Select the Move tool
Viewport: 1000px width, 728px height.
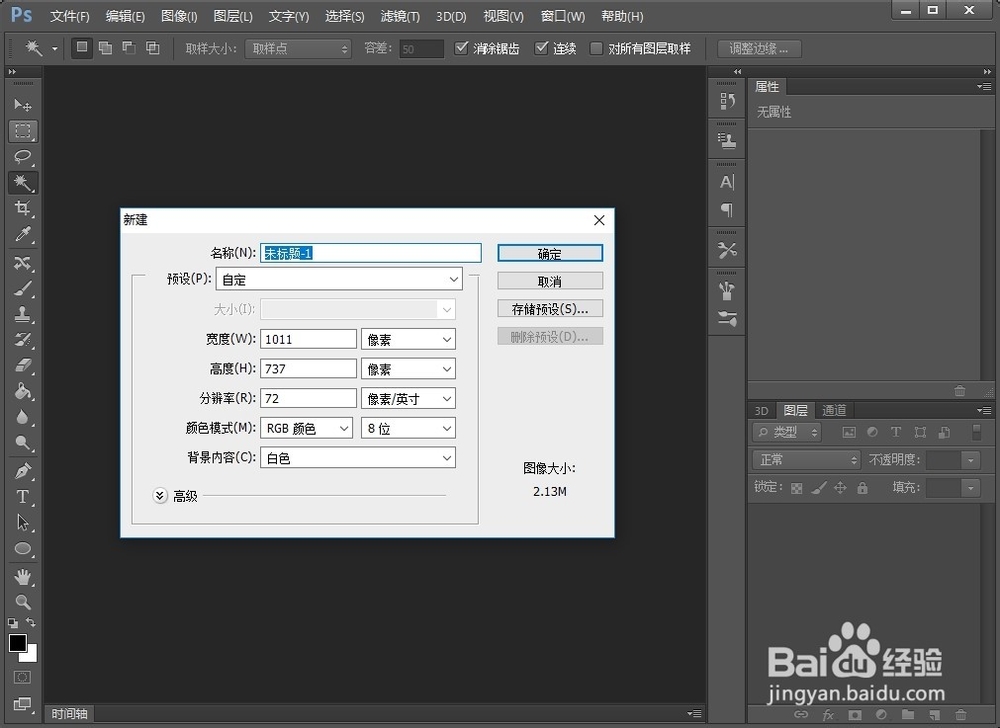point(23,105)
